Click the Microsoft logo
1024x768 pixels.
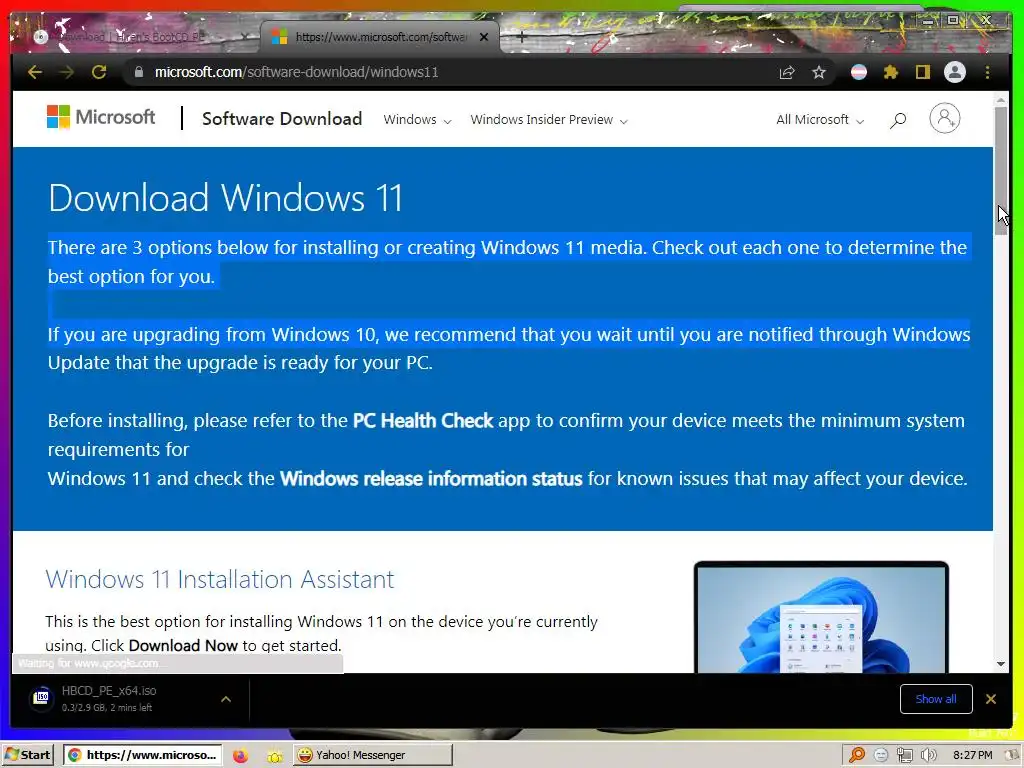(101, 118)
